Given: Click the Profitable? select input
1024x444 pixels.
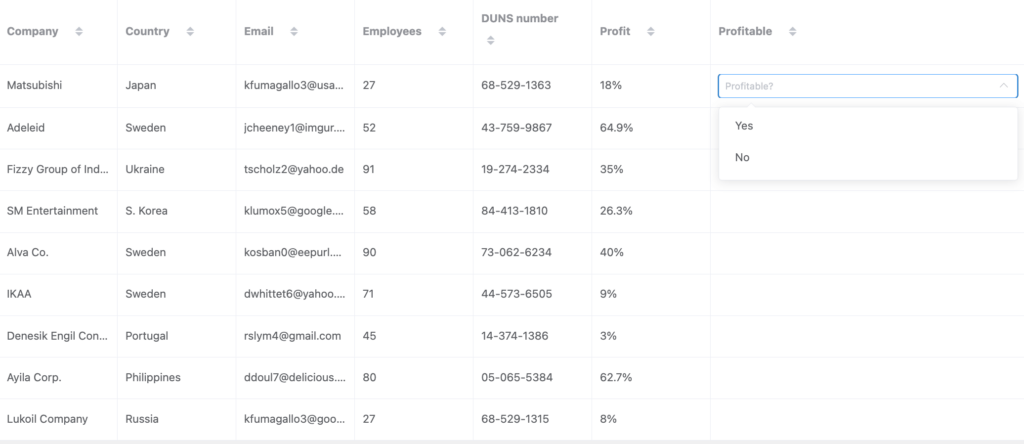Looking at the screenshot, I should [868, 86].
